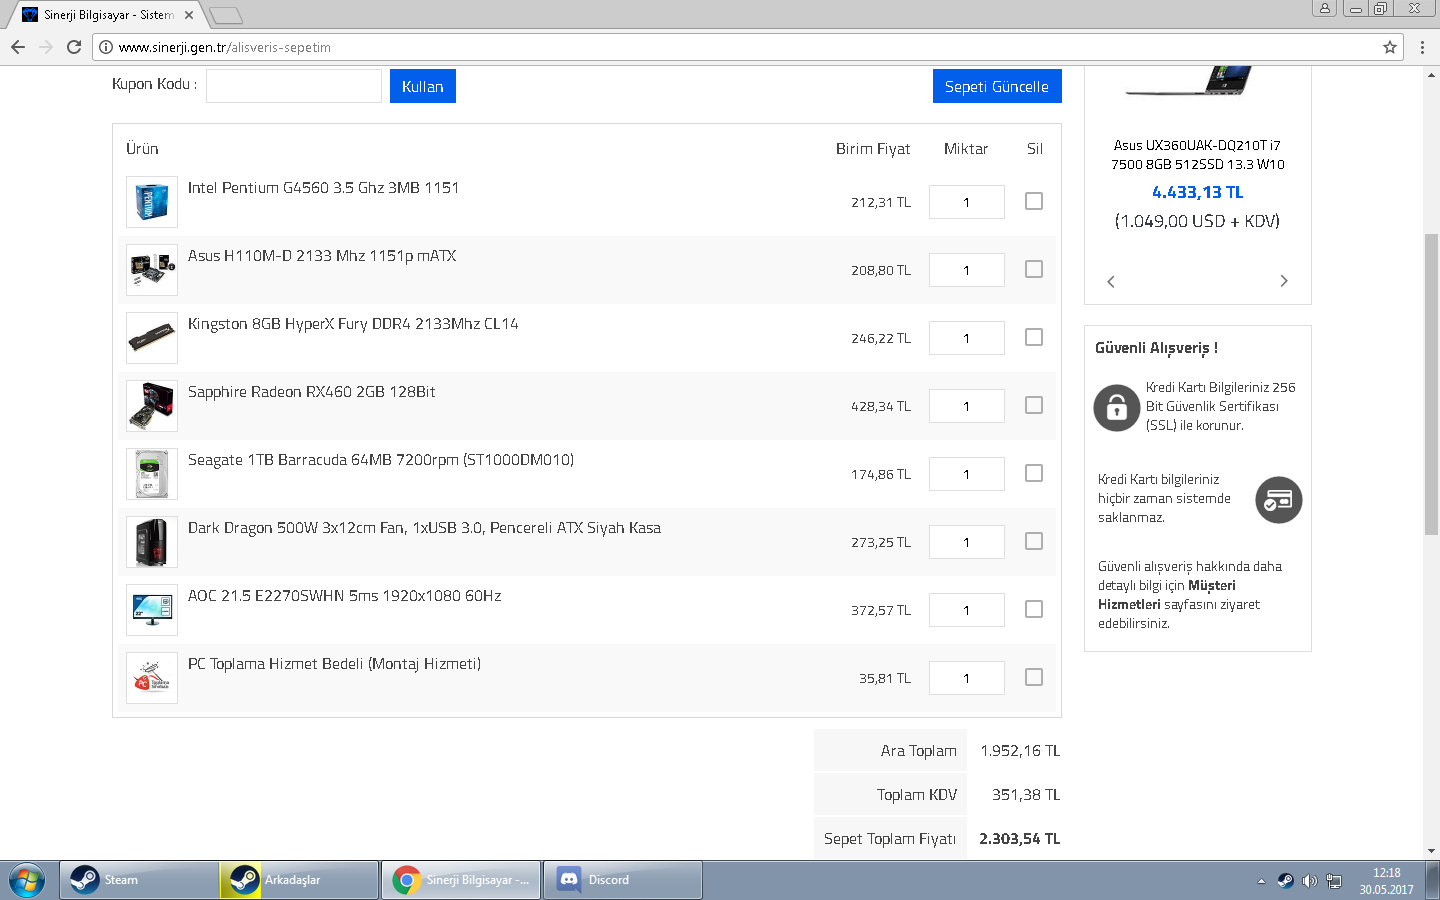Open the Seagate Barracuda drive thumbnail
Viewport: 1440px width, 900px height.
coord(152,474)
